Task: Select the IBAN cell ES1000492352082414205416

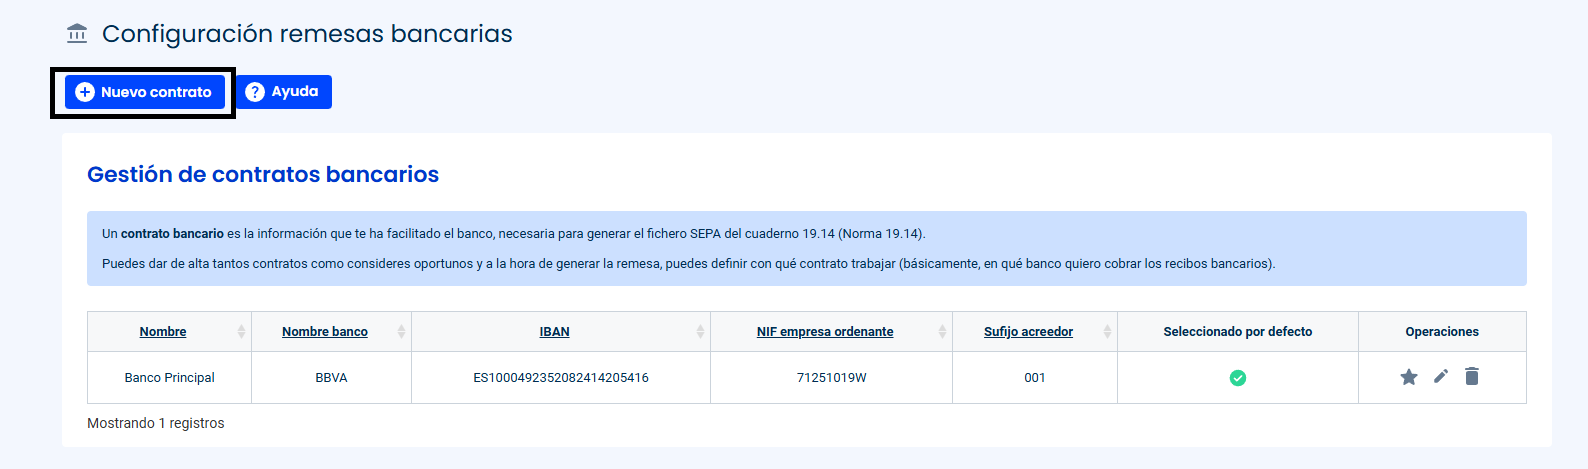Action: (561, 378)
